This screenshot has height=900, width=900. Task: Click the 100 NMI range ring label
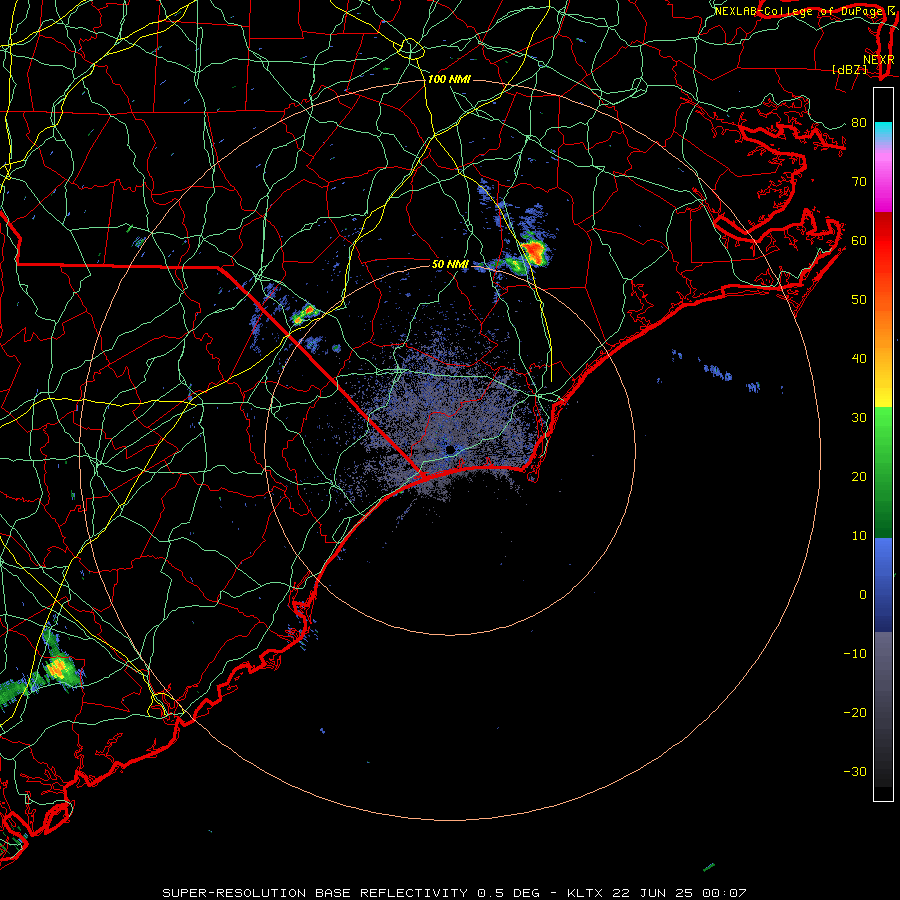(x=449, y=79)
